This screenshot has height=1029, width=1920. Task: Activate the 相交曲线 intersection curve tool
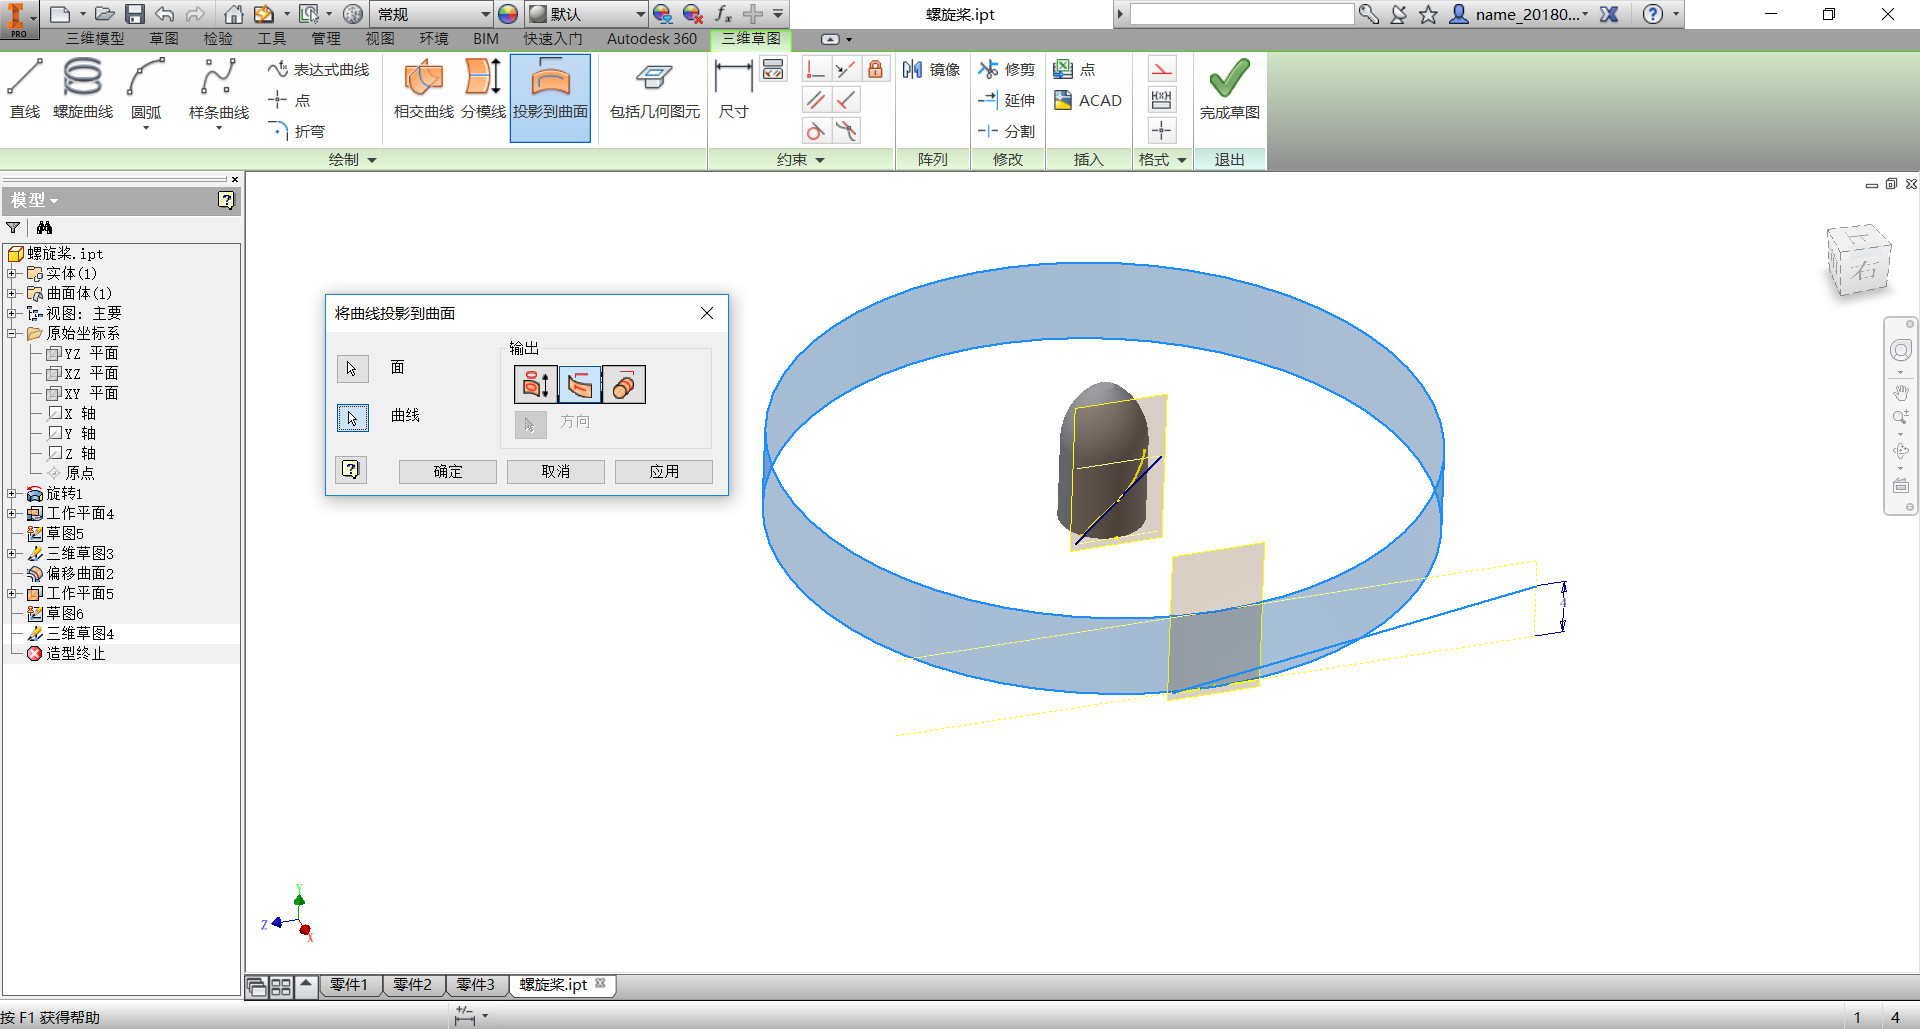(x=424, y=88)
